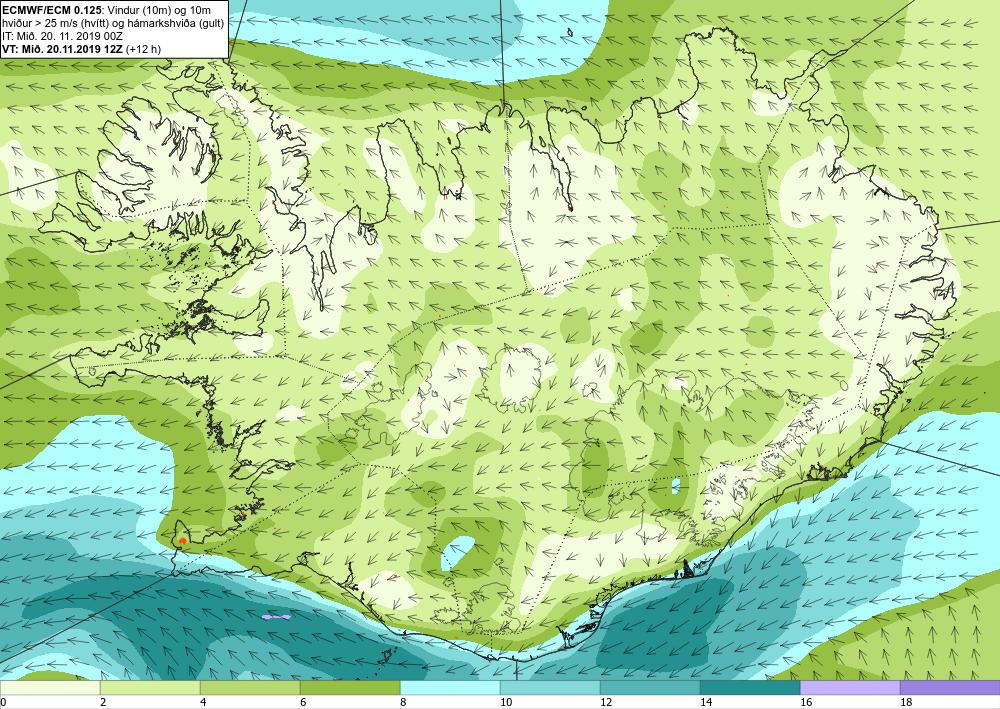Click the light green 2–4 legend swatch

click(x=150, y=688)
